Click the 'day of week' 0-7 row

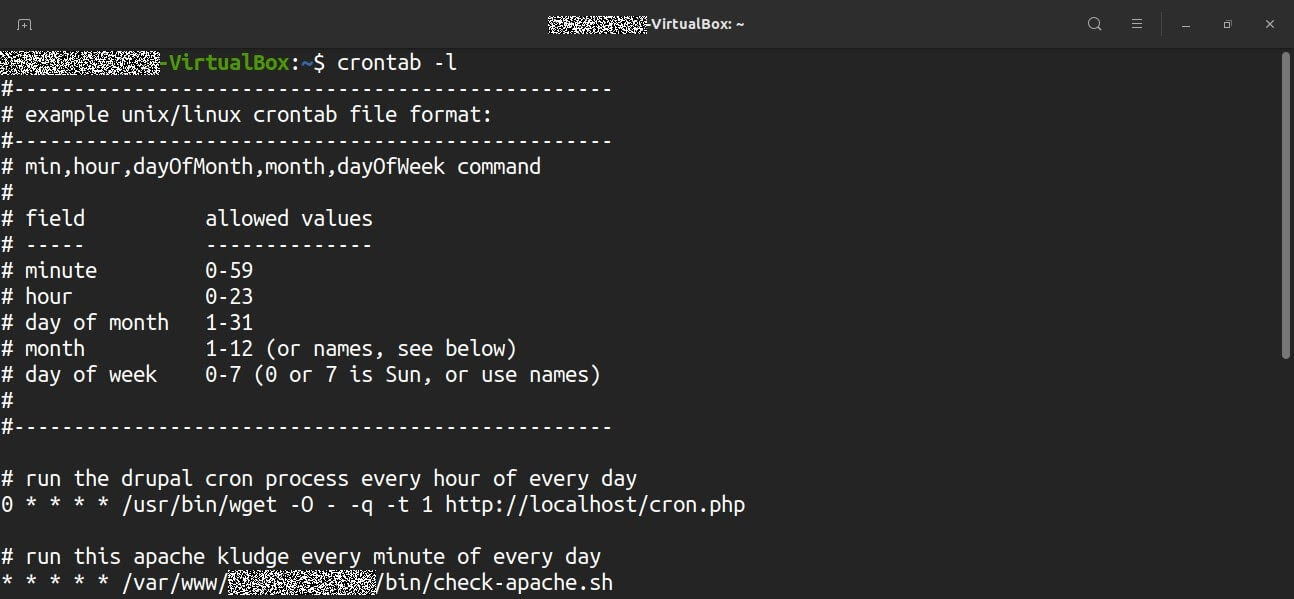click(x=300, y=375)
